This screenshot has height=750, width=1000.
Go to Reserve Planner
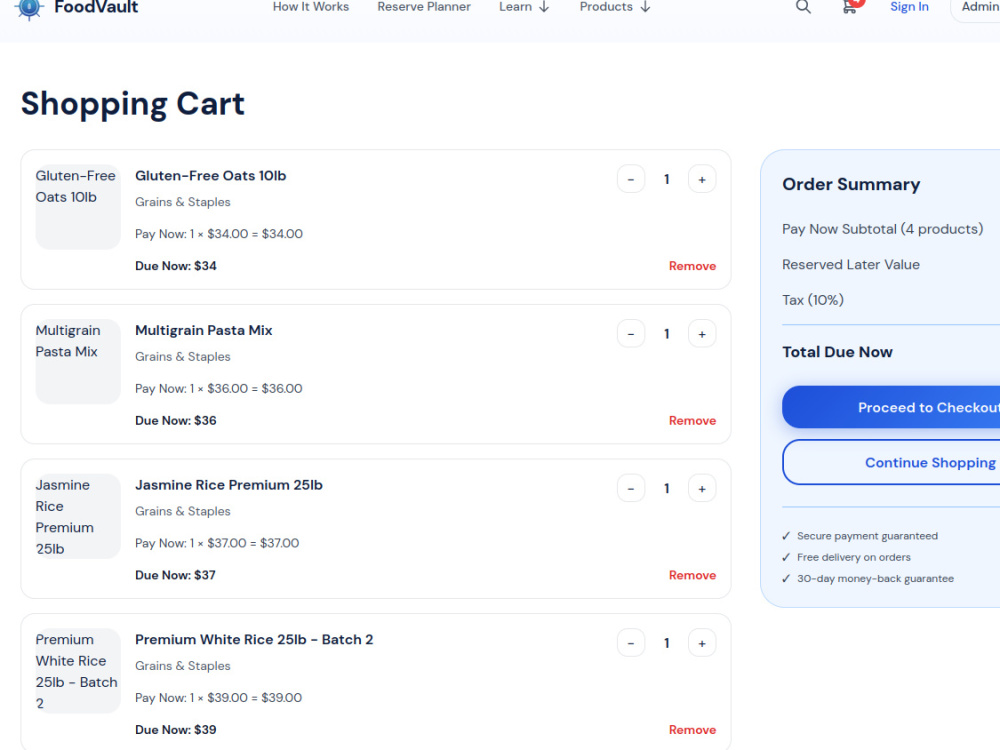(424, 7)
